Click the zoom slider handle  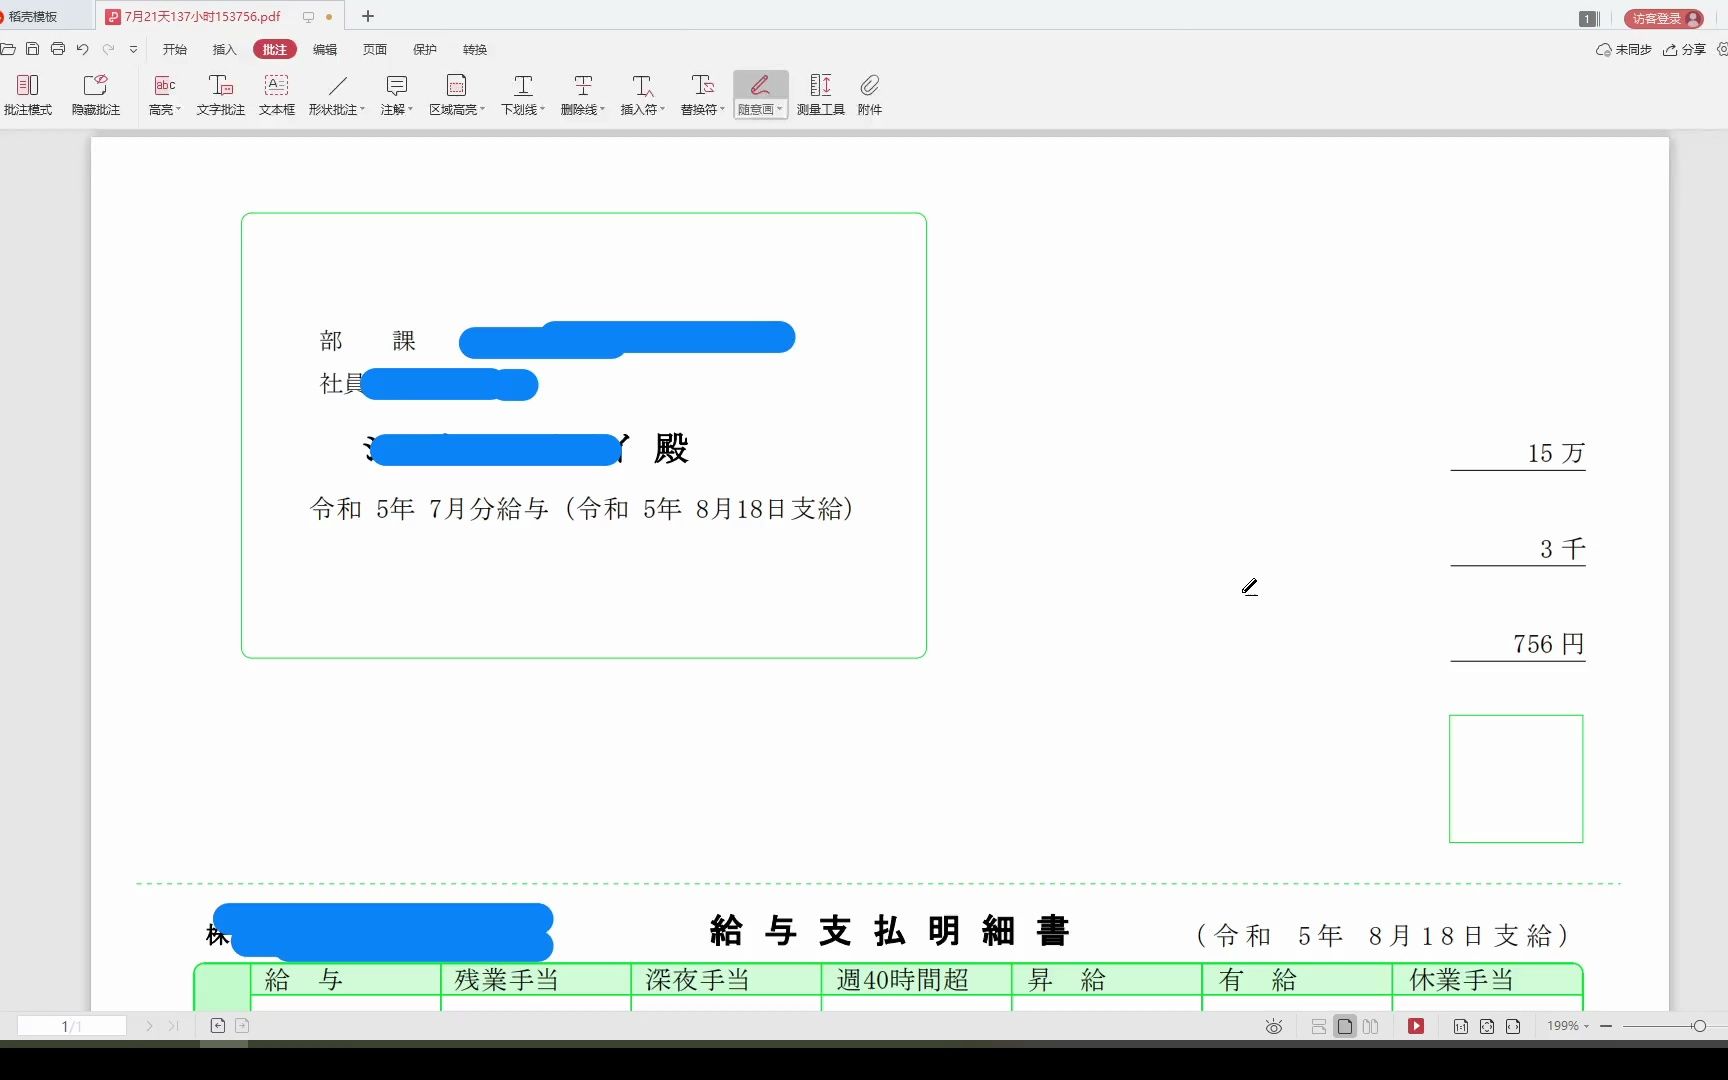(1699, 1027)
